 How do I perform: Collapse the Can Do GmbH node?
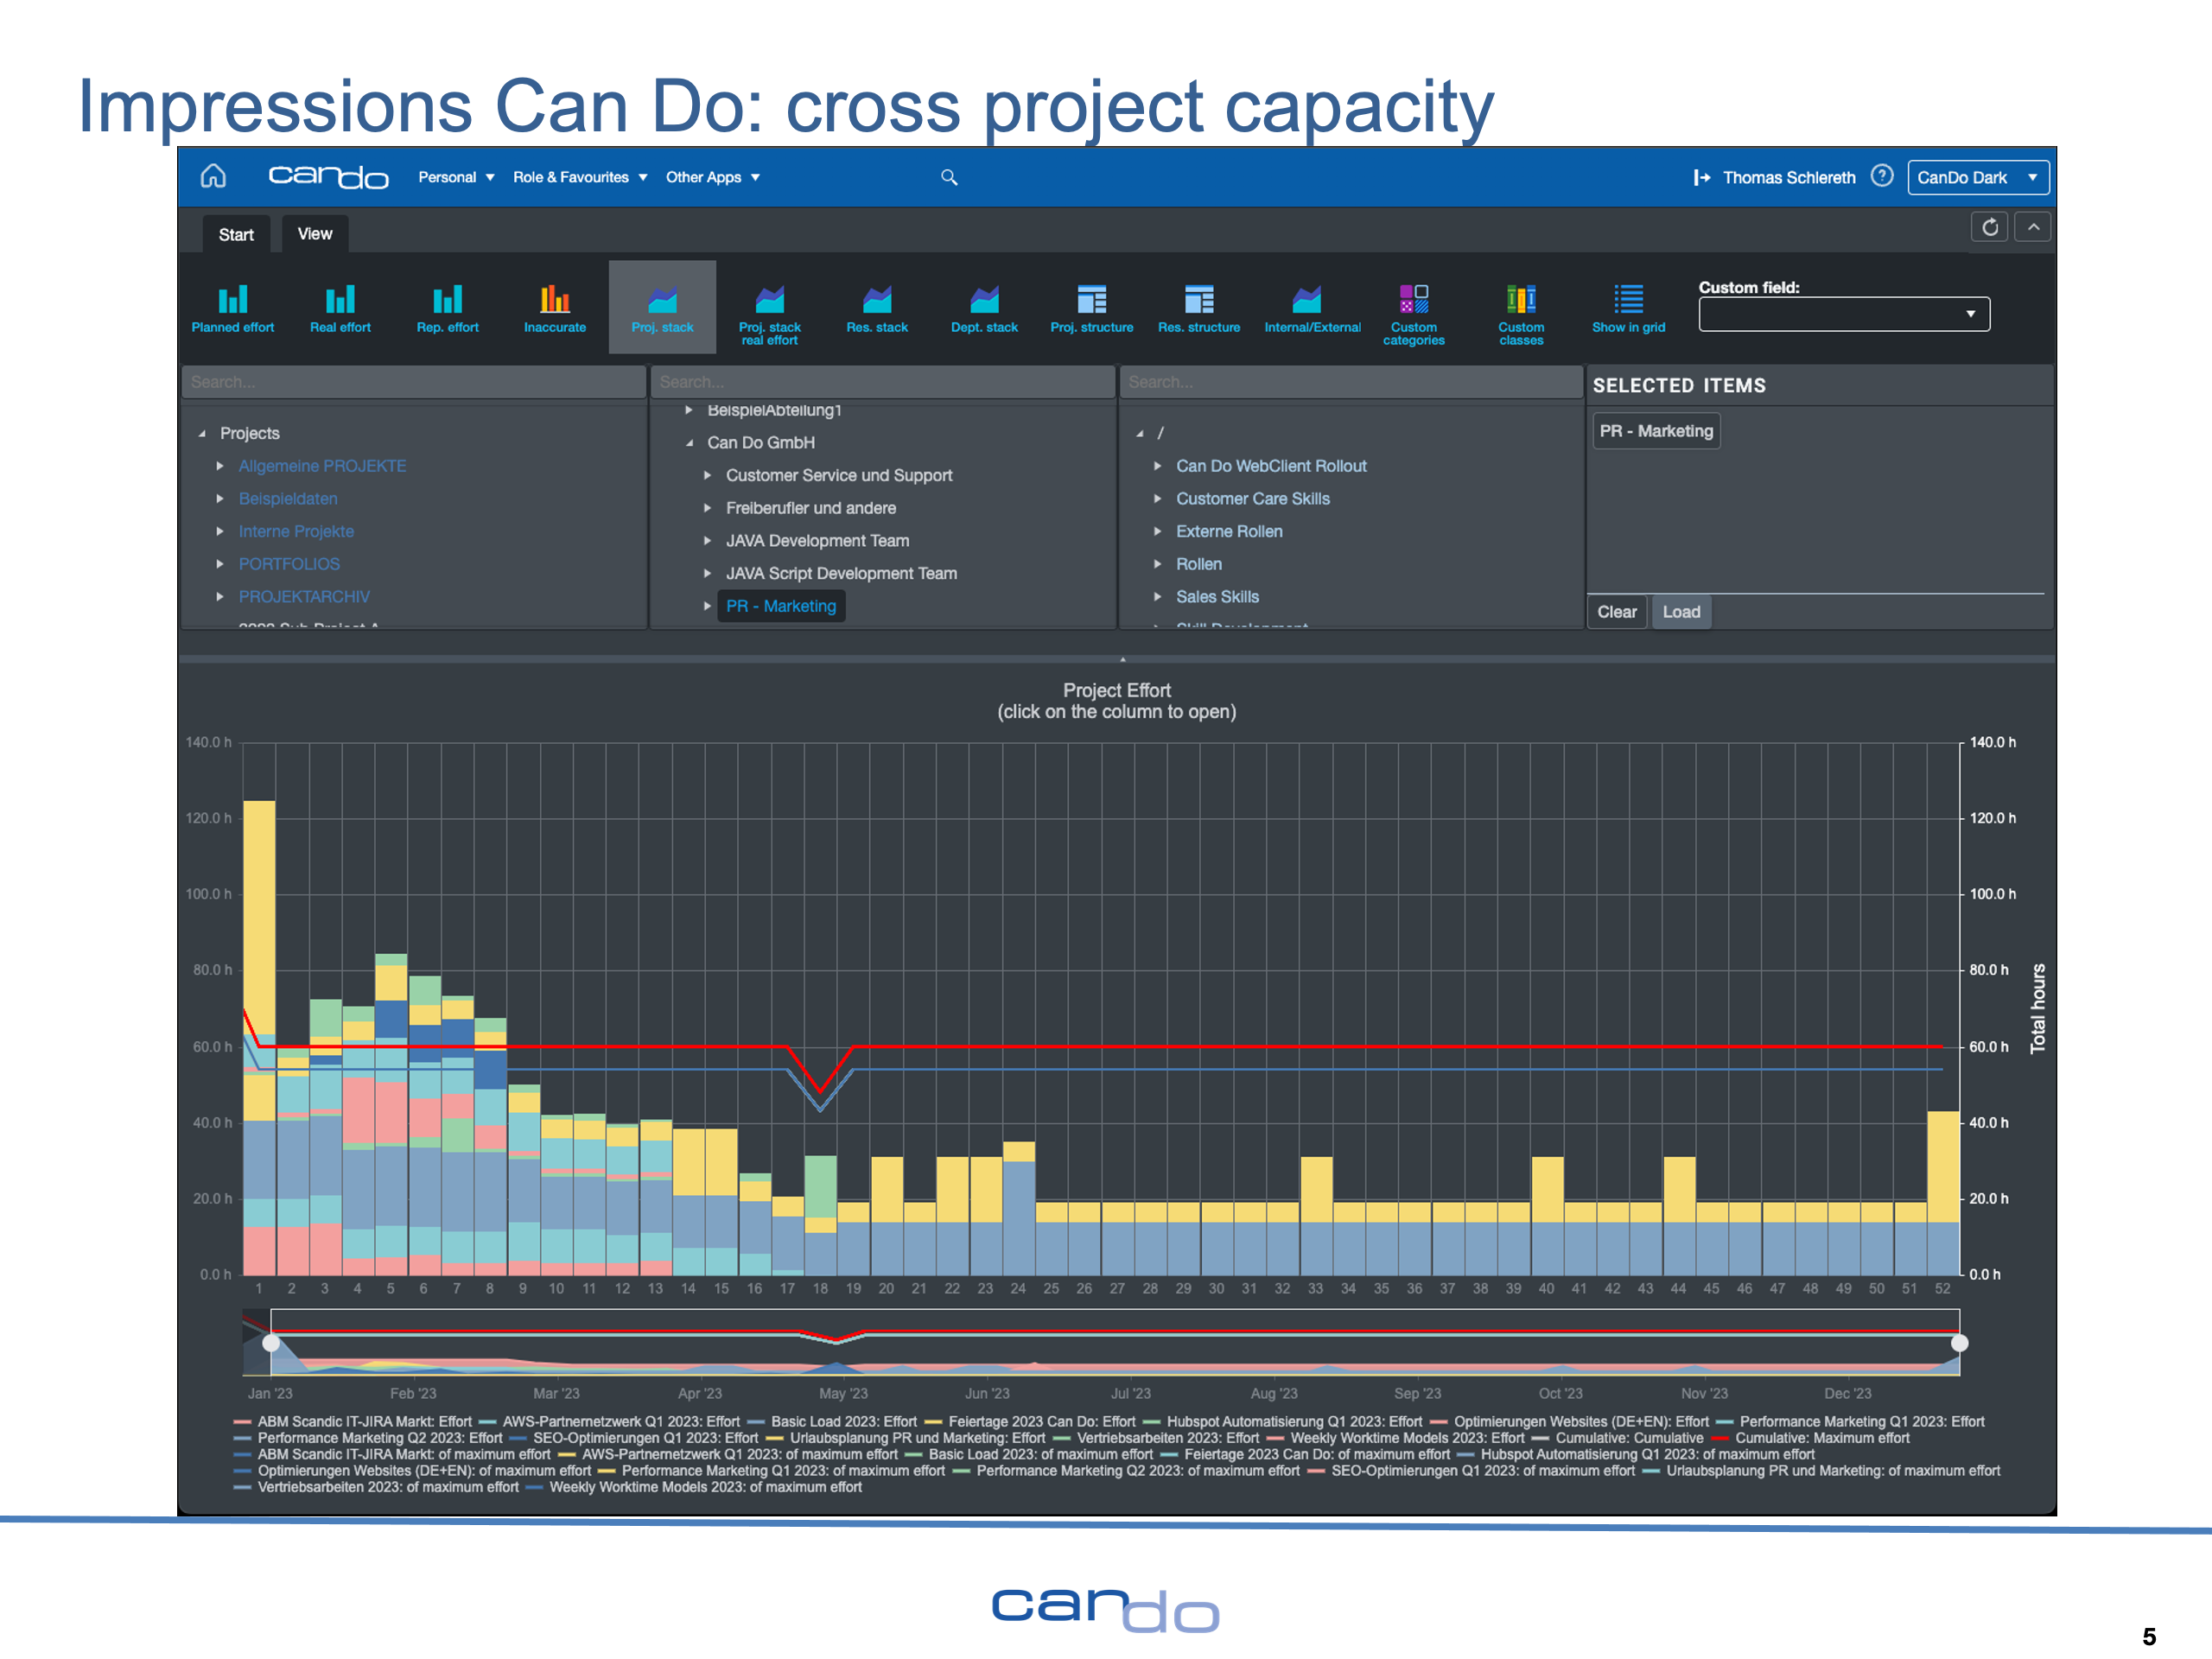[689, 443]
